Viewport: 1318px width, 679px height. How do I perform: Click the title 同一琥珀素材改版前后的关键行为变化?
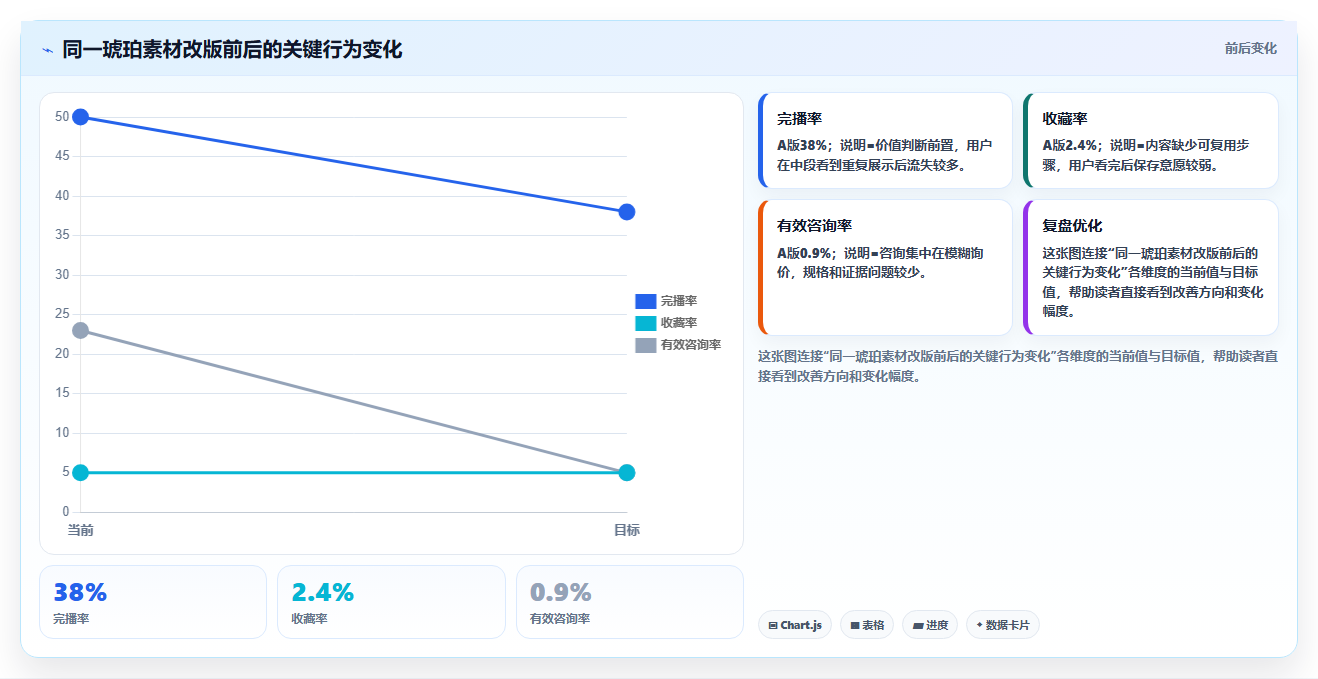pos(232,50)
